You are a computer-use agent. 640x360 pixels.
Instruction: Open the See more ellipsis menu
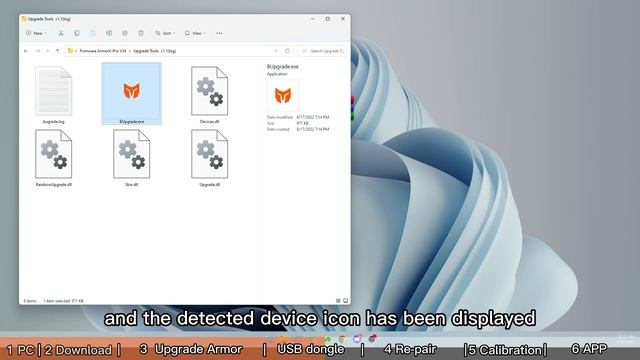pos(219,33)
